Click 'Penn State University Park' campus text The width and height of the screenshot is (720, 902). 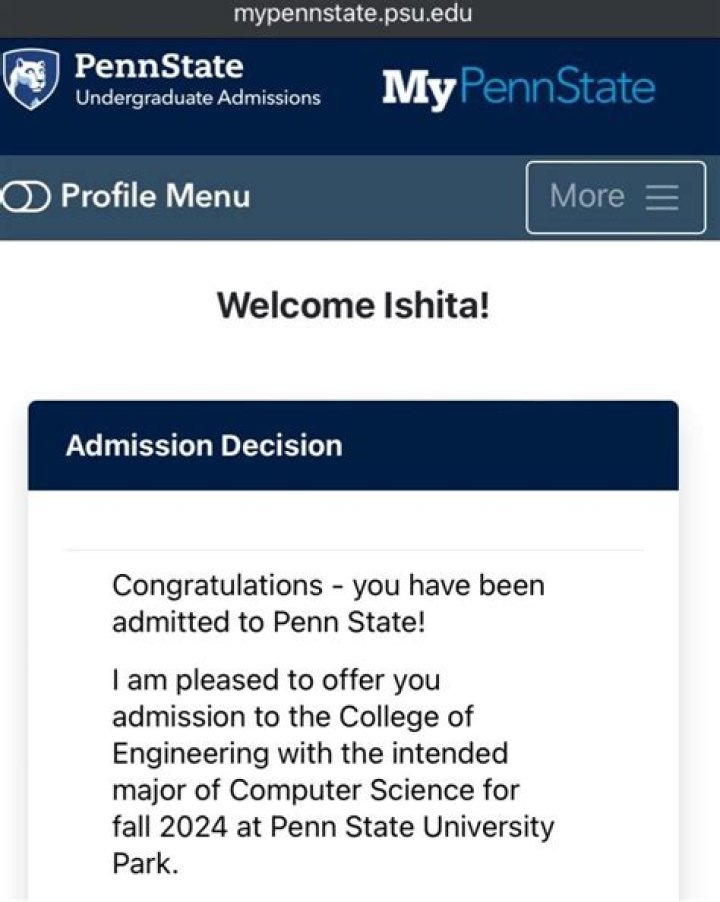(333, 845)
